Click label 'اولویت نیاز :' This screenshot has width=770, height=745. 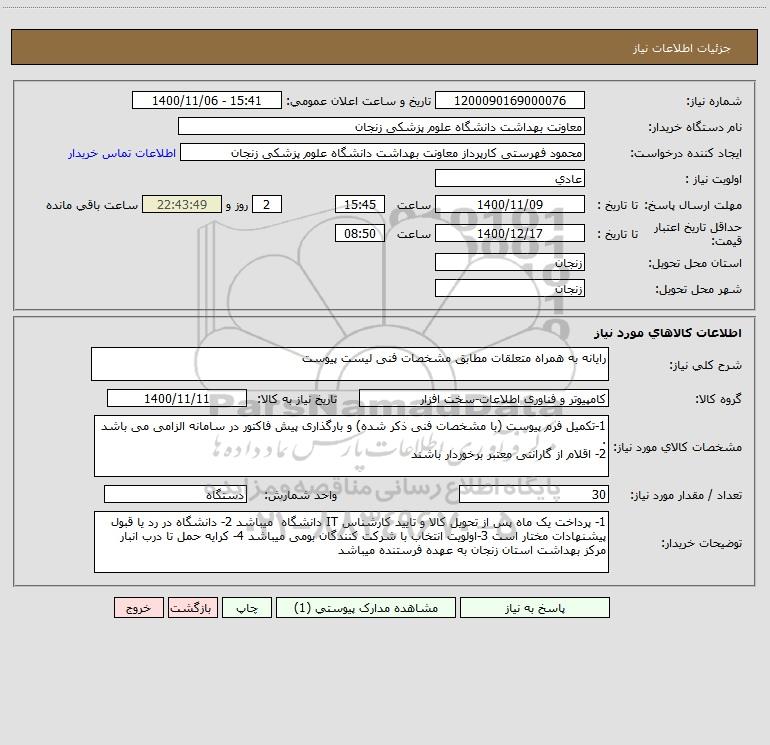(x=714, y=179)
